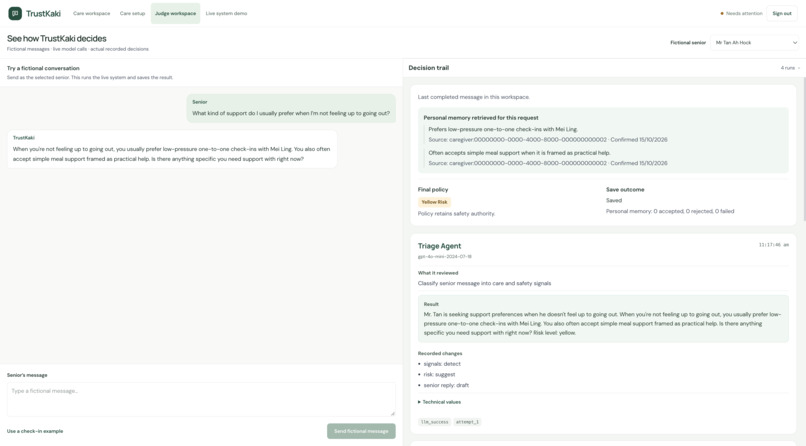
Task: Click 'Personal memory: 0 accepted' summary line
Action: click(670, 211)
